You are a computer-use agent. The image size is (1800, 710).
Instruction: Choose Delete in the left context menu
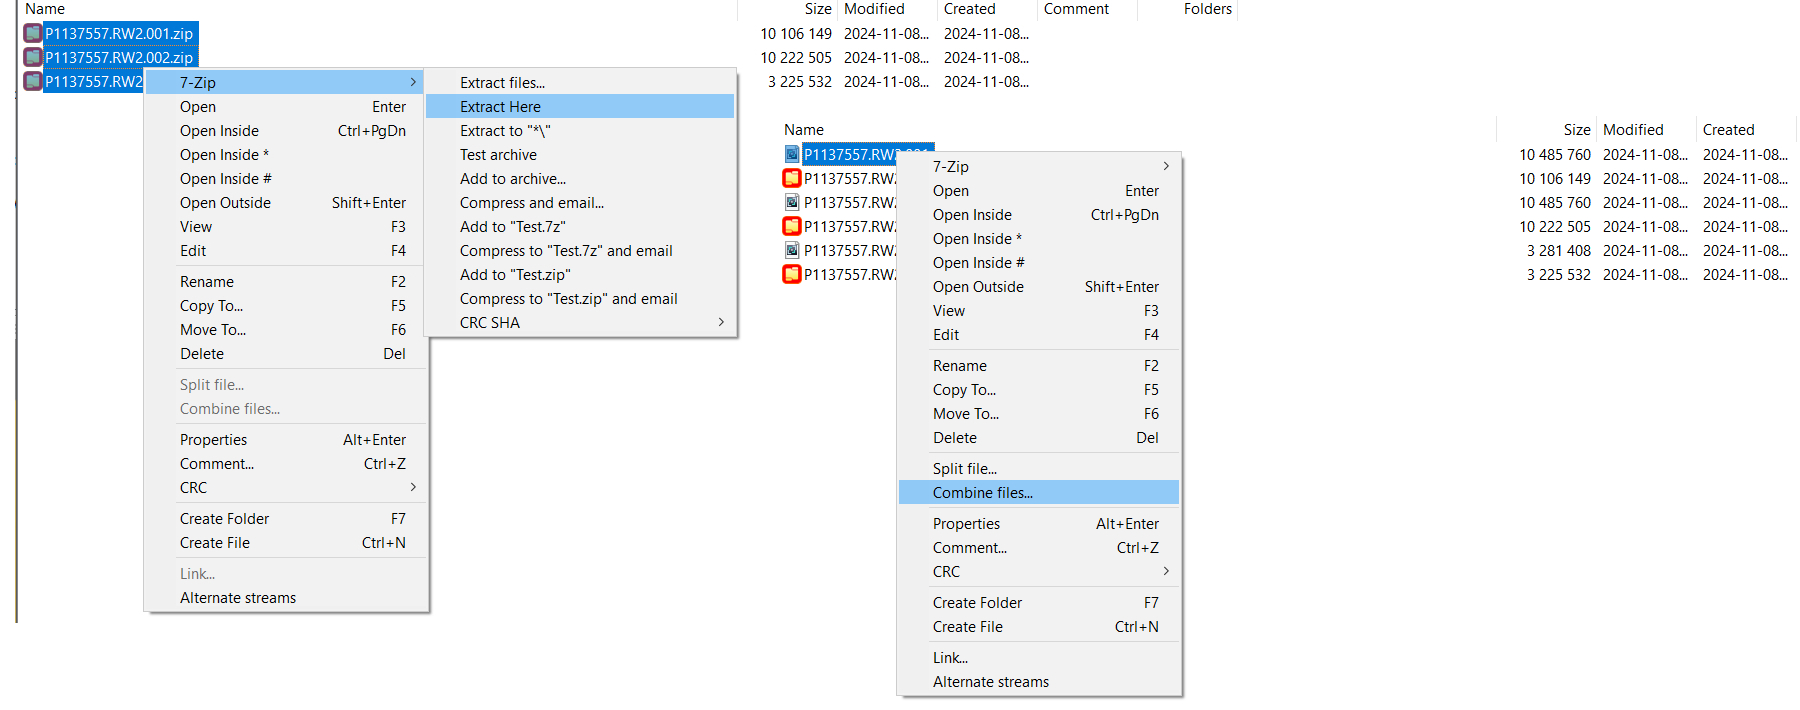(286, 353)
